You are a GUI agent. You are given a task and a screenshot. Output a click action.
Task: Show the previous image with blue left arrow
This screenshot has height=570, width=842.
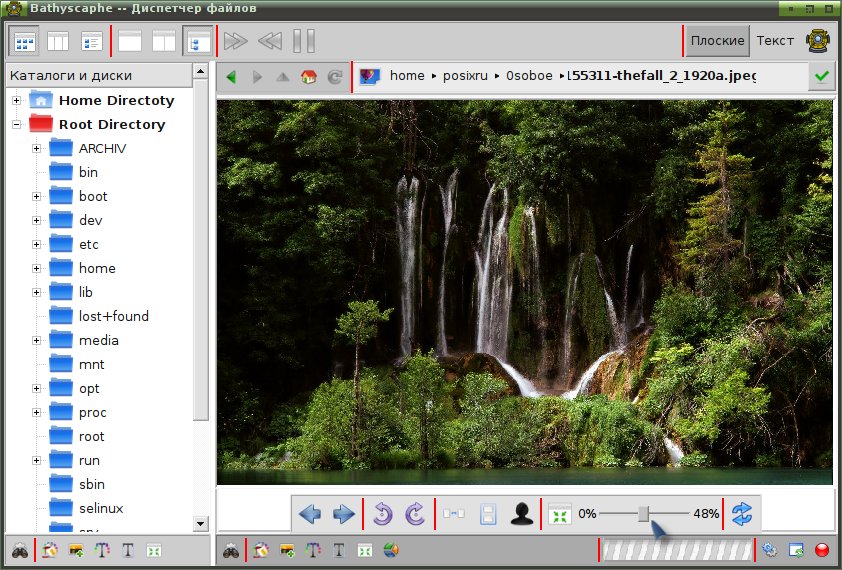point(310,514)
